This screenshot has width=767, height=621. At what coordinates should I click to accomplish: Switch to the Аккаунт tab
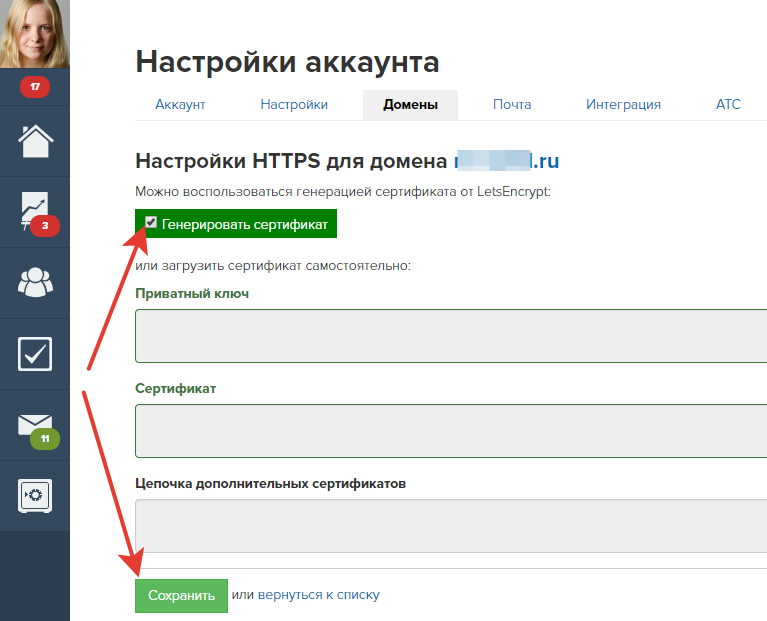click(180, 105)
